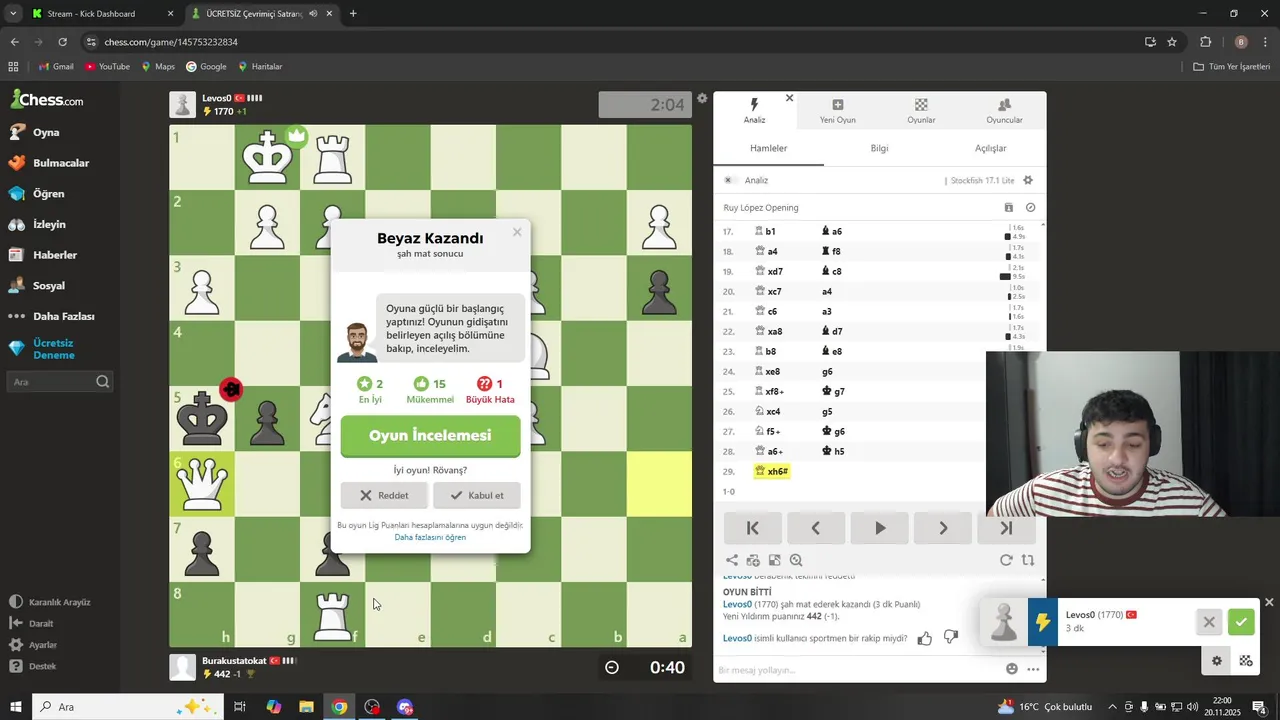Accept Levos0 challenge with green check

tap(1241, 622)
